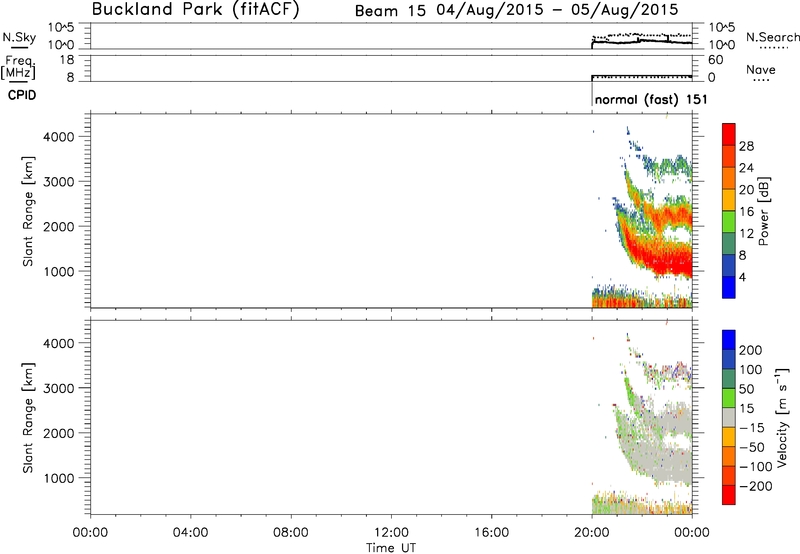Viewport: 800px width, 554px height.
Task: Click the '4000' tick of the power panel
Action: [59, 137]
